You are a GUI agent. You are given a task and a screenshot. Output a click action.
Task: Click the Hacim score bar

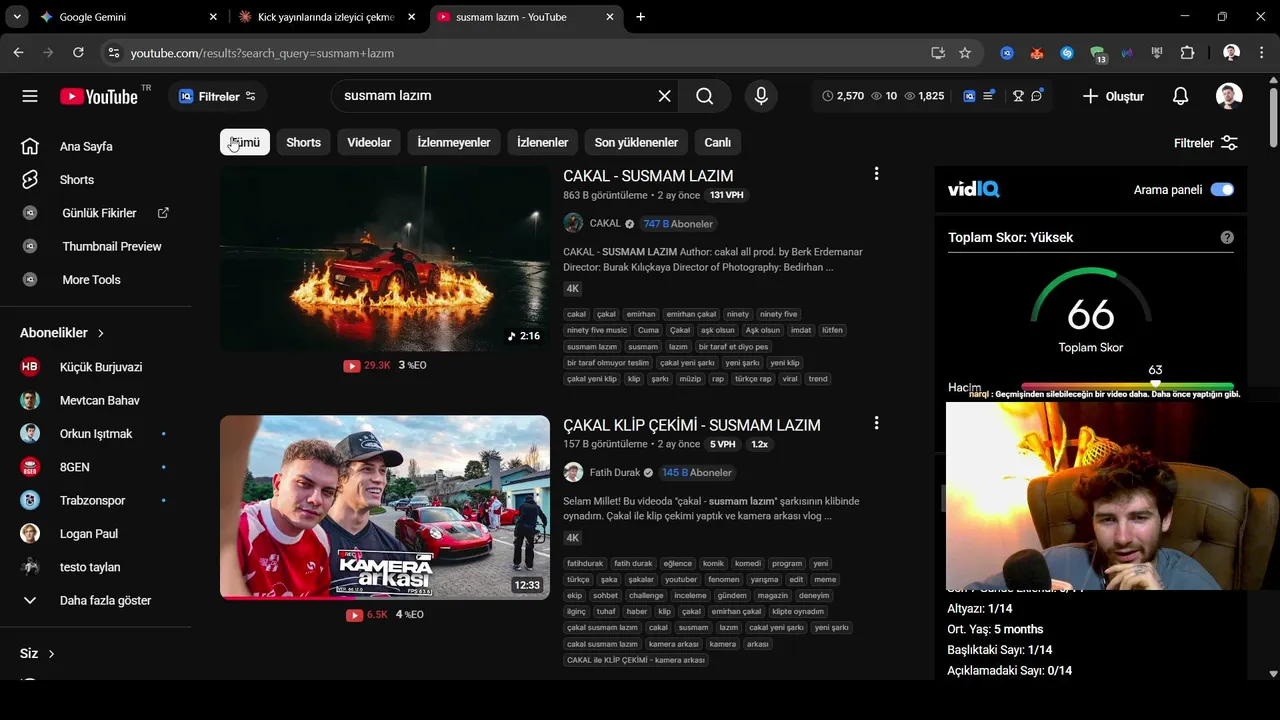pos(1127,386)
